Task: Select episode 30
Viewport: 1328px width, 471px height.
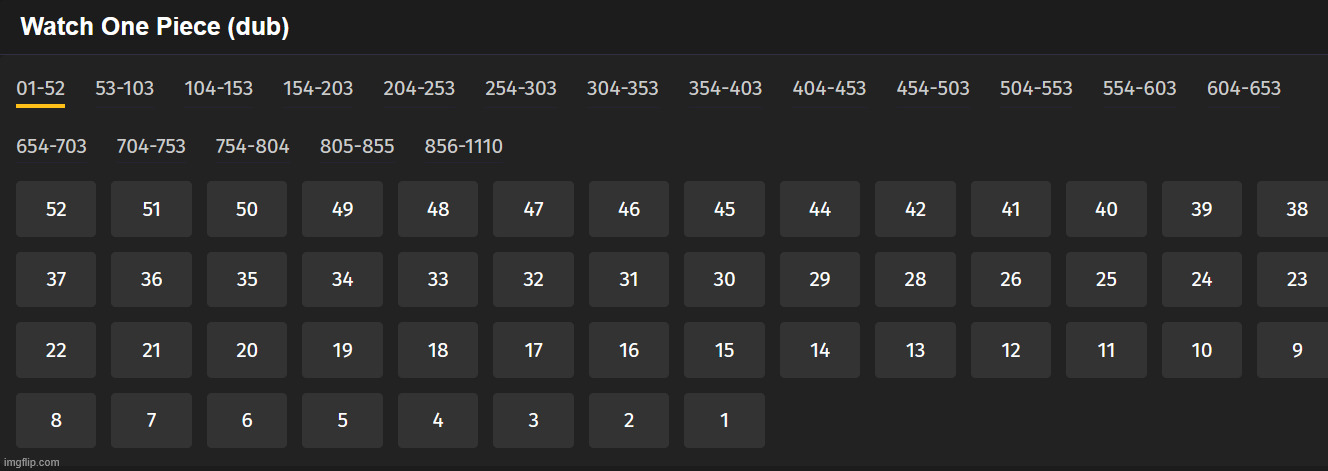Action: (x=724, y=279)
